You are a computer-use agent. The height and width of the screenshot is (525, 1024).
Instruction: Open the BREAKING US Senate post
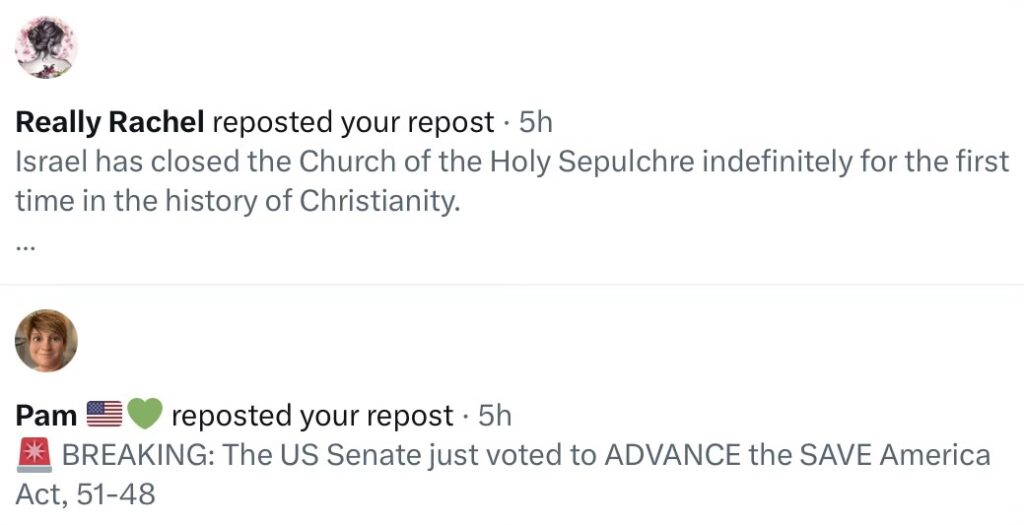coord(525,456)
